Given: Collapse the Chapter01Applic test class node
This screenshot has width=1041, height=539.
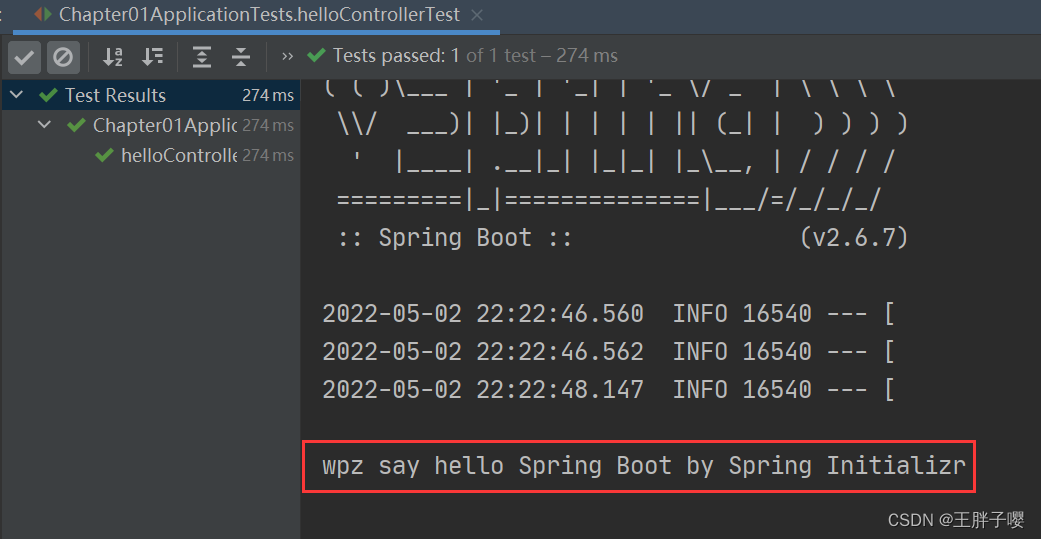Looking at the screenshot, I should click(44, 125).
